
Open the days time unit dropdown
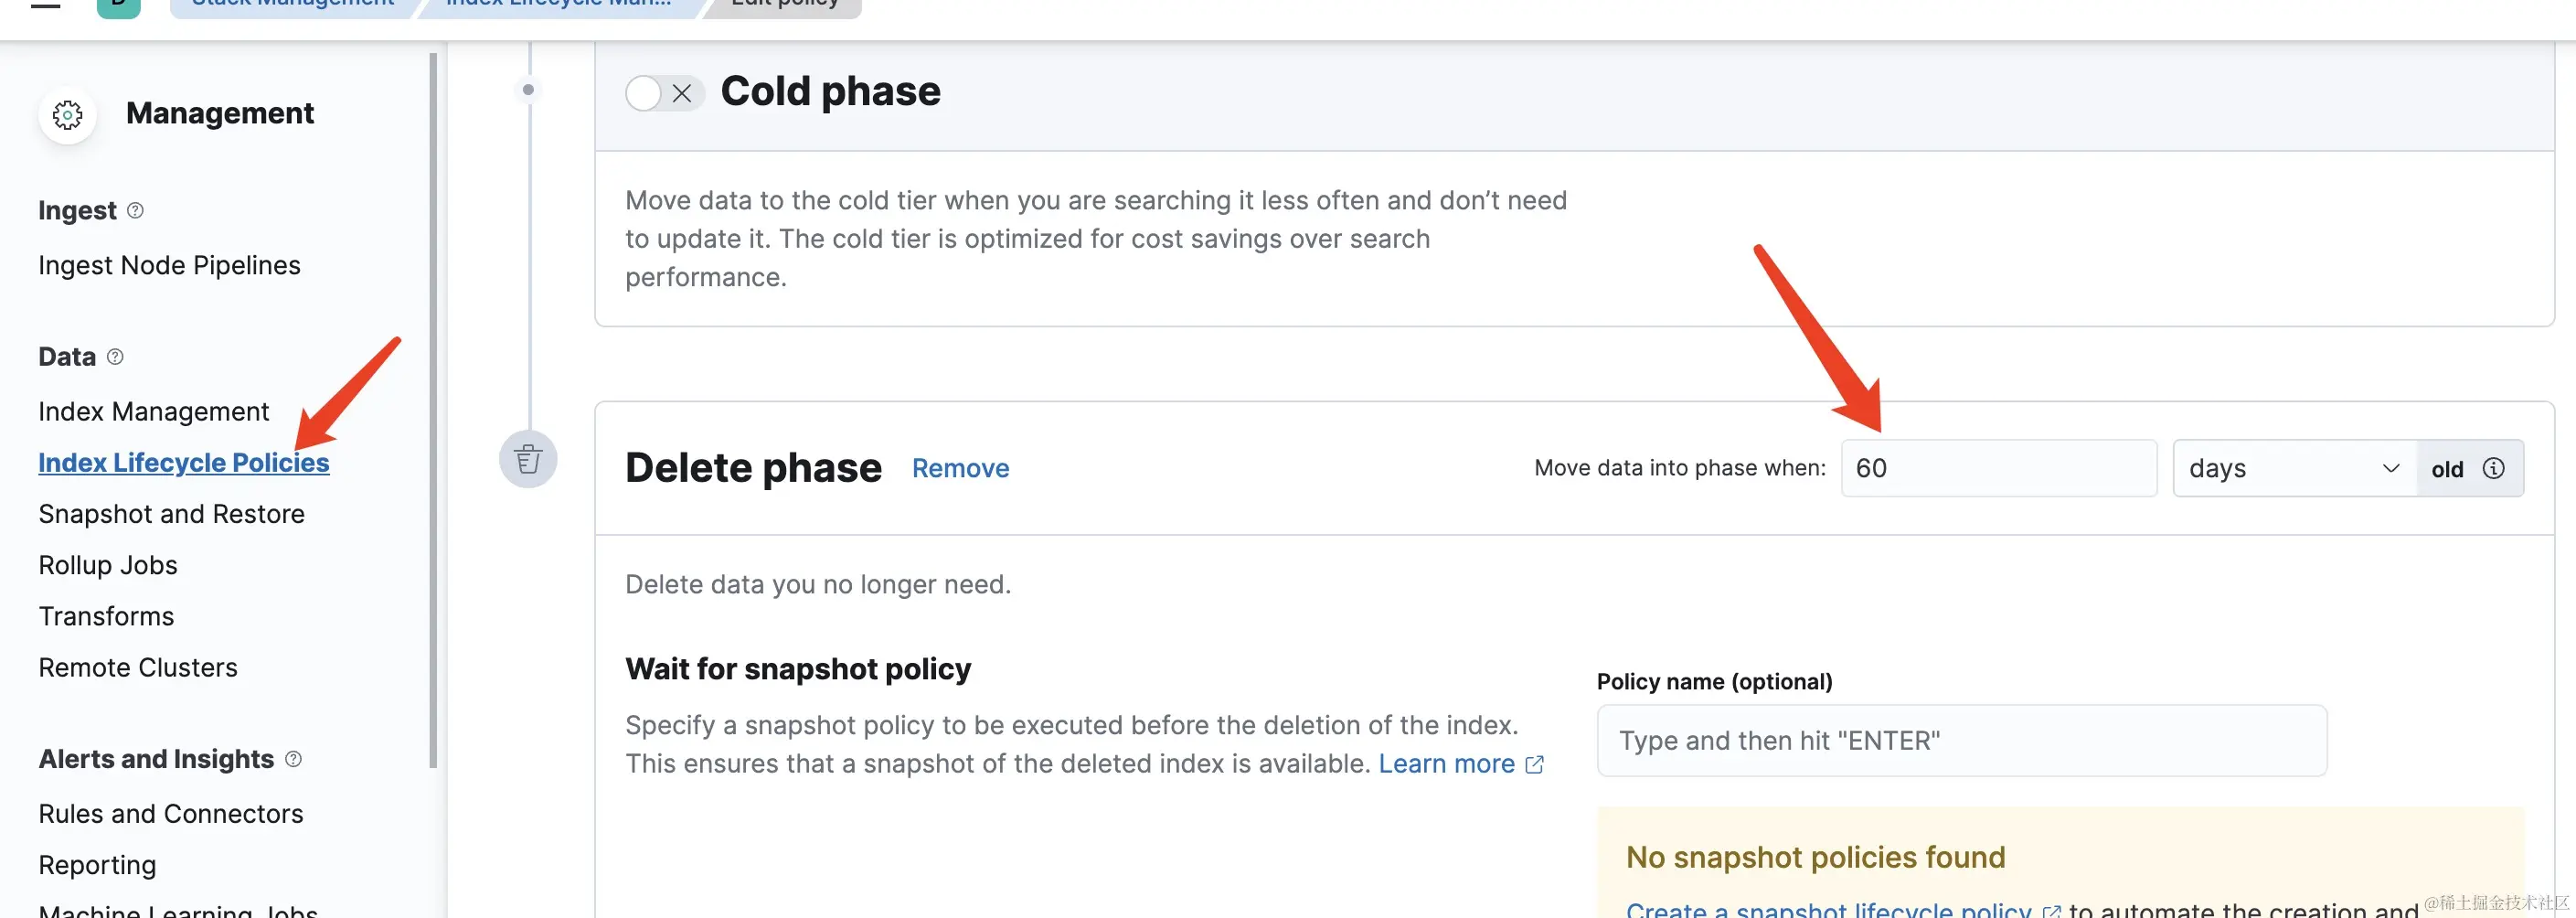[x=2293, y=468]
